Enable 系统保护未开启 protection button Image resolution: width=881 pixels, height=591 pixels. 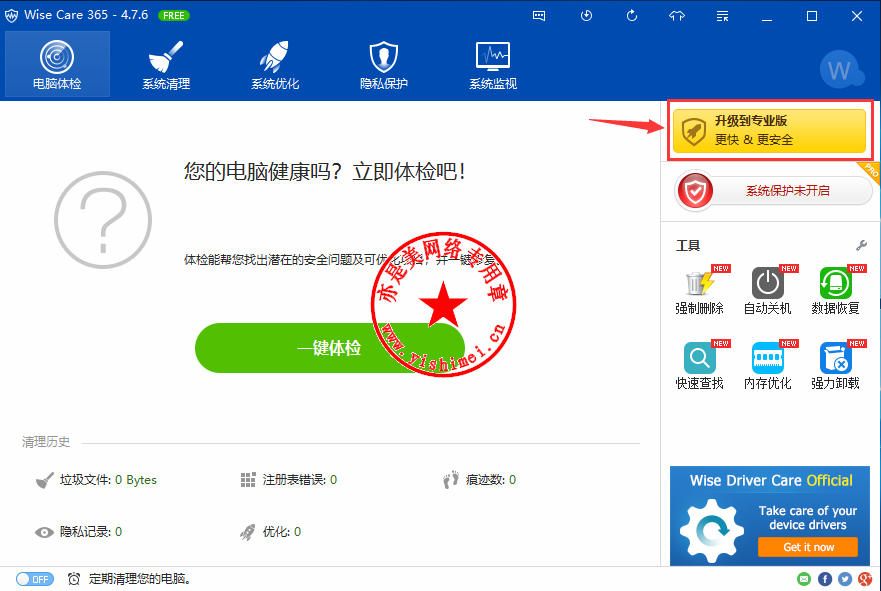click(x=773, y=191)
